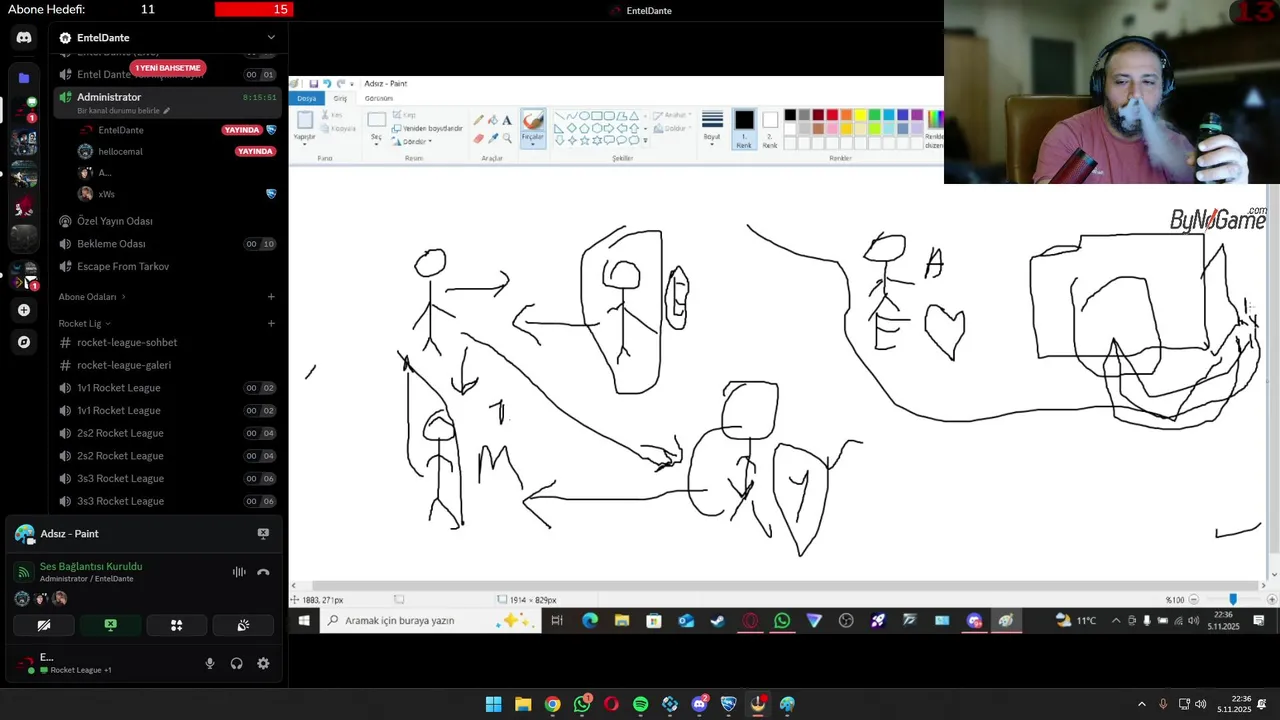Select 2. Renk as active color

coord(770,128)
